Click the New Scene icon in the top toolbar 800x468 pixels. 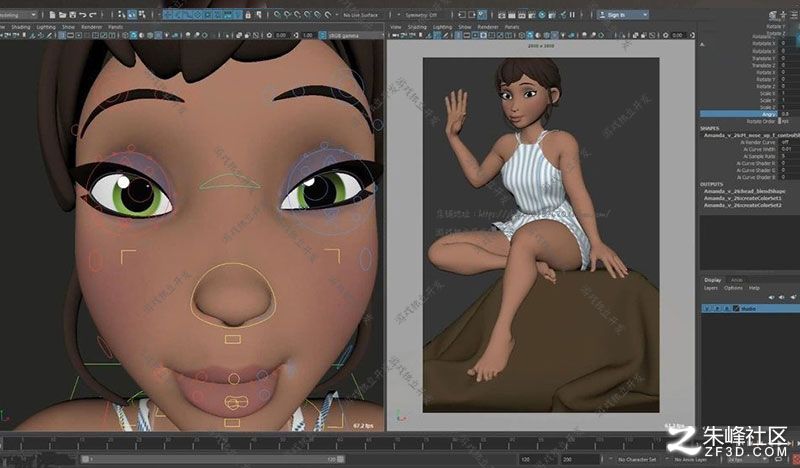[x=53, y=15]
